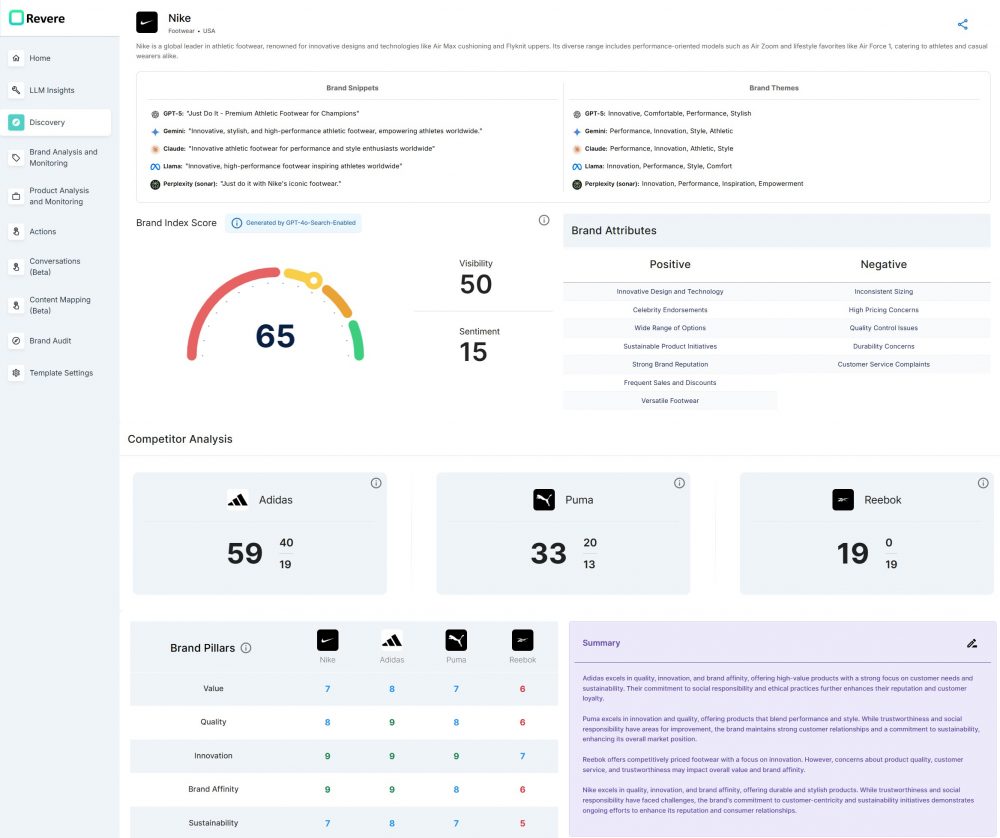Select the Adidas competitor card name
The image size is (1000, 838).
coord(275,499)
